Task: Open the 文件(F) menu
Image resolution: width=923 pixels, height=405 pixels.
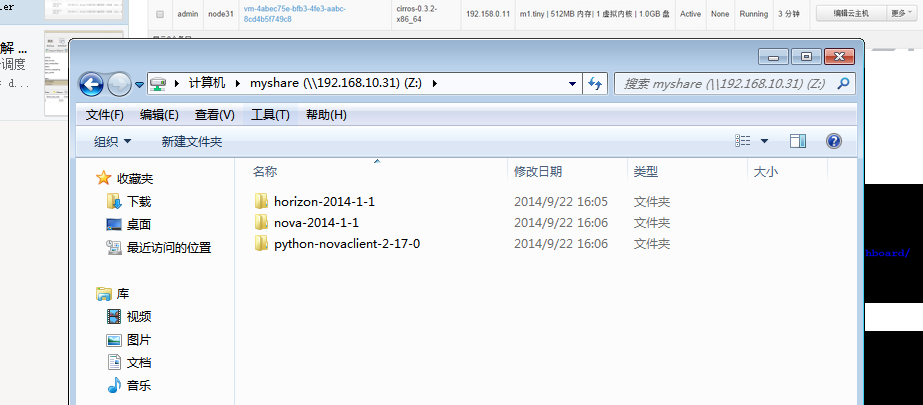Action: point(105,115)
